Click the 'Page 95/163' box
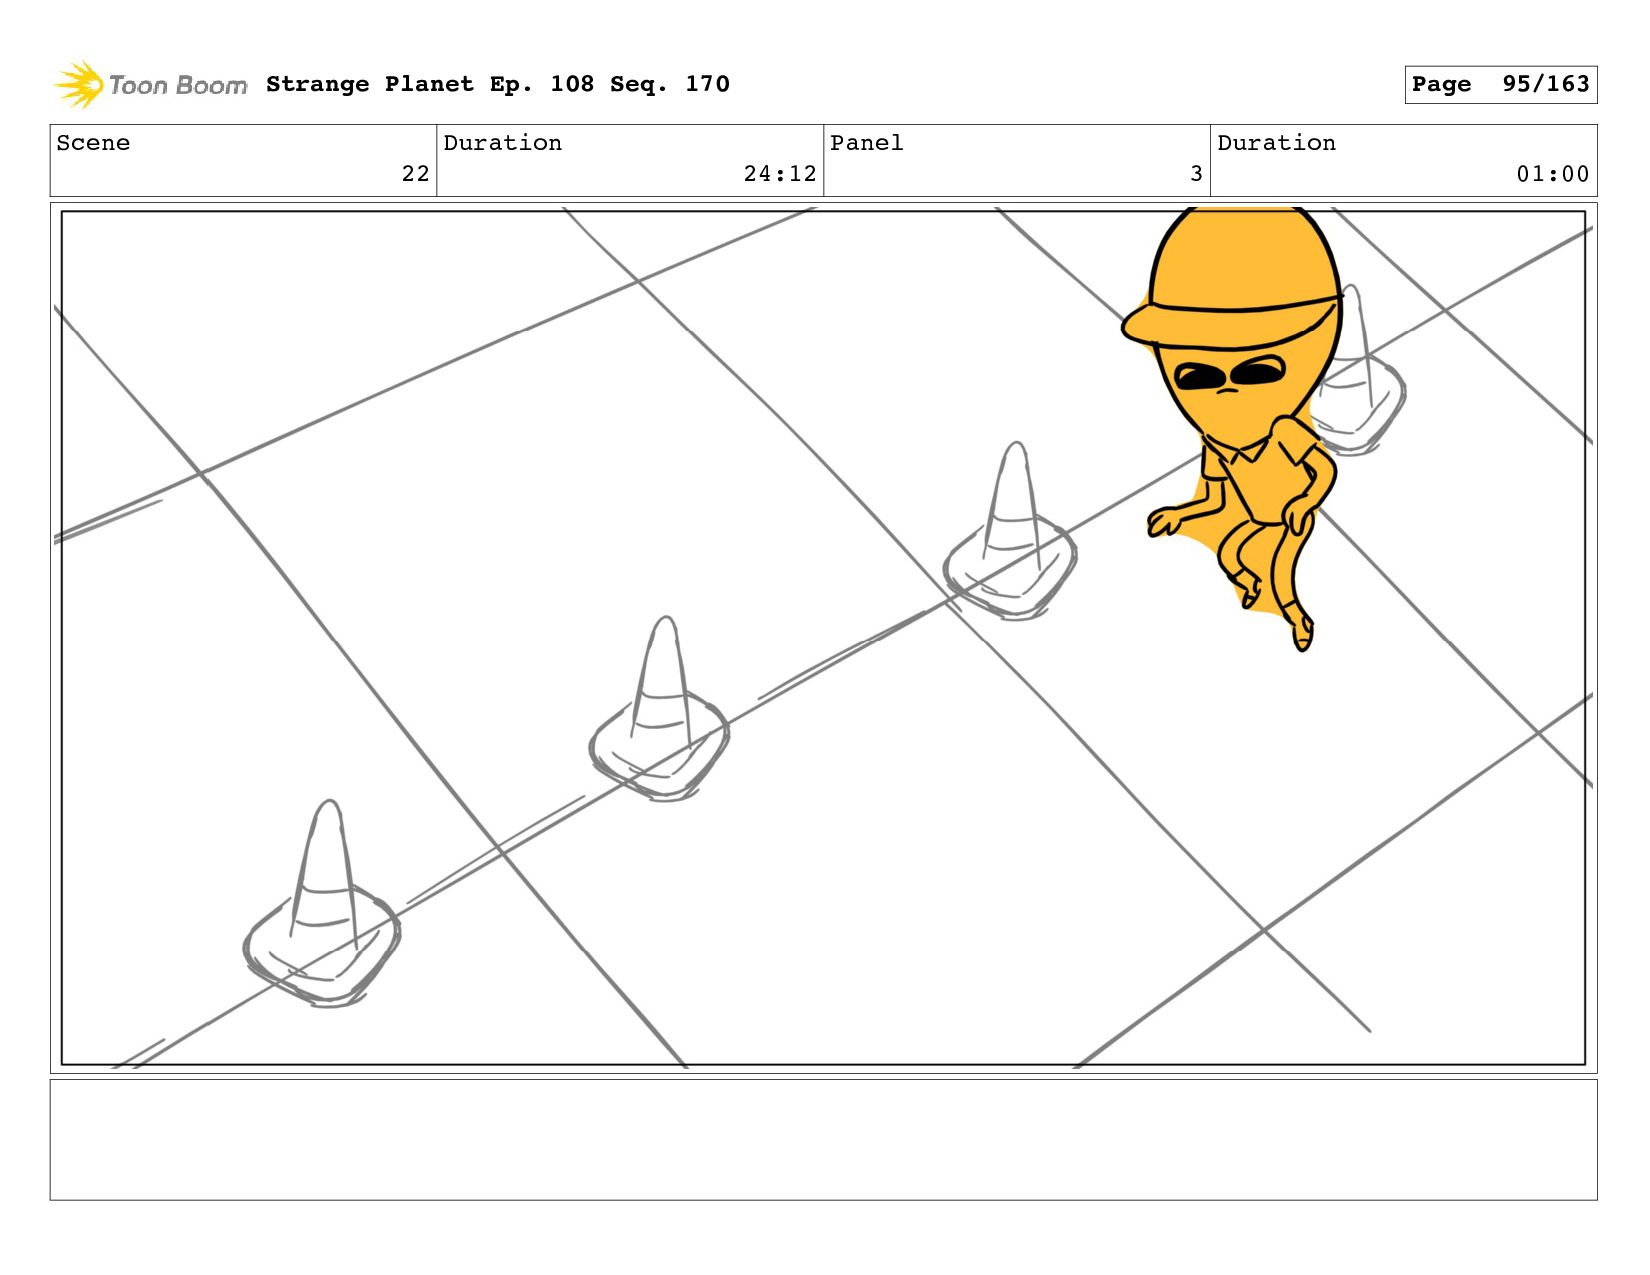Image resolution: width=1650 pixels, height=1275 pixels. [1500, 84]
